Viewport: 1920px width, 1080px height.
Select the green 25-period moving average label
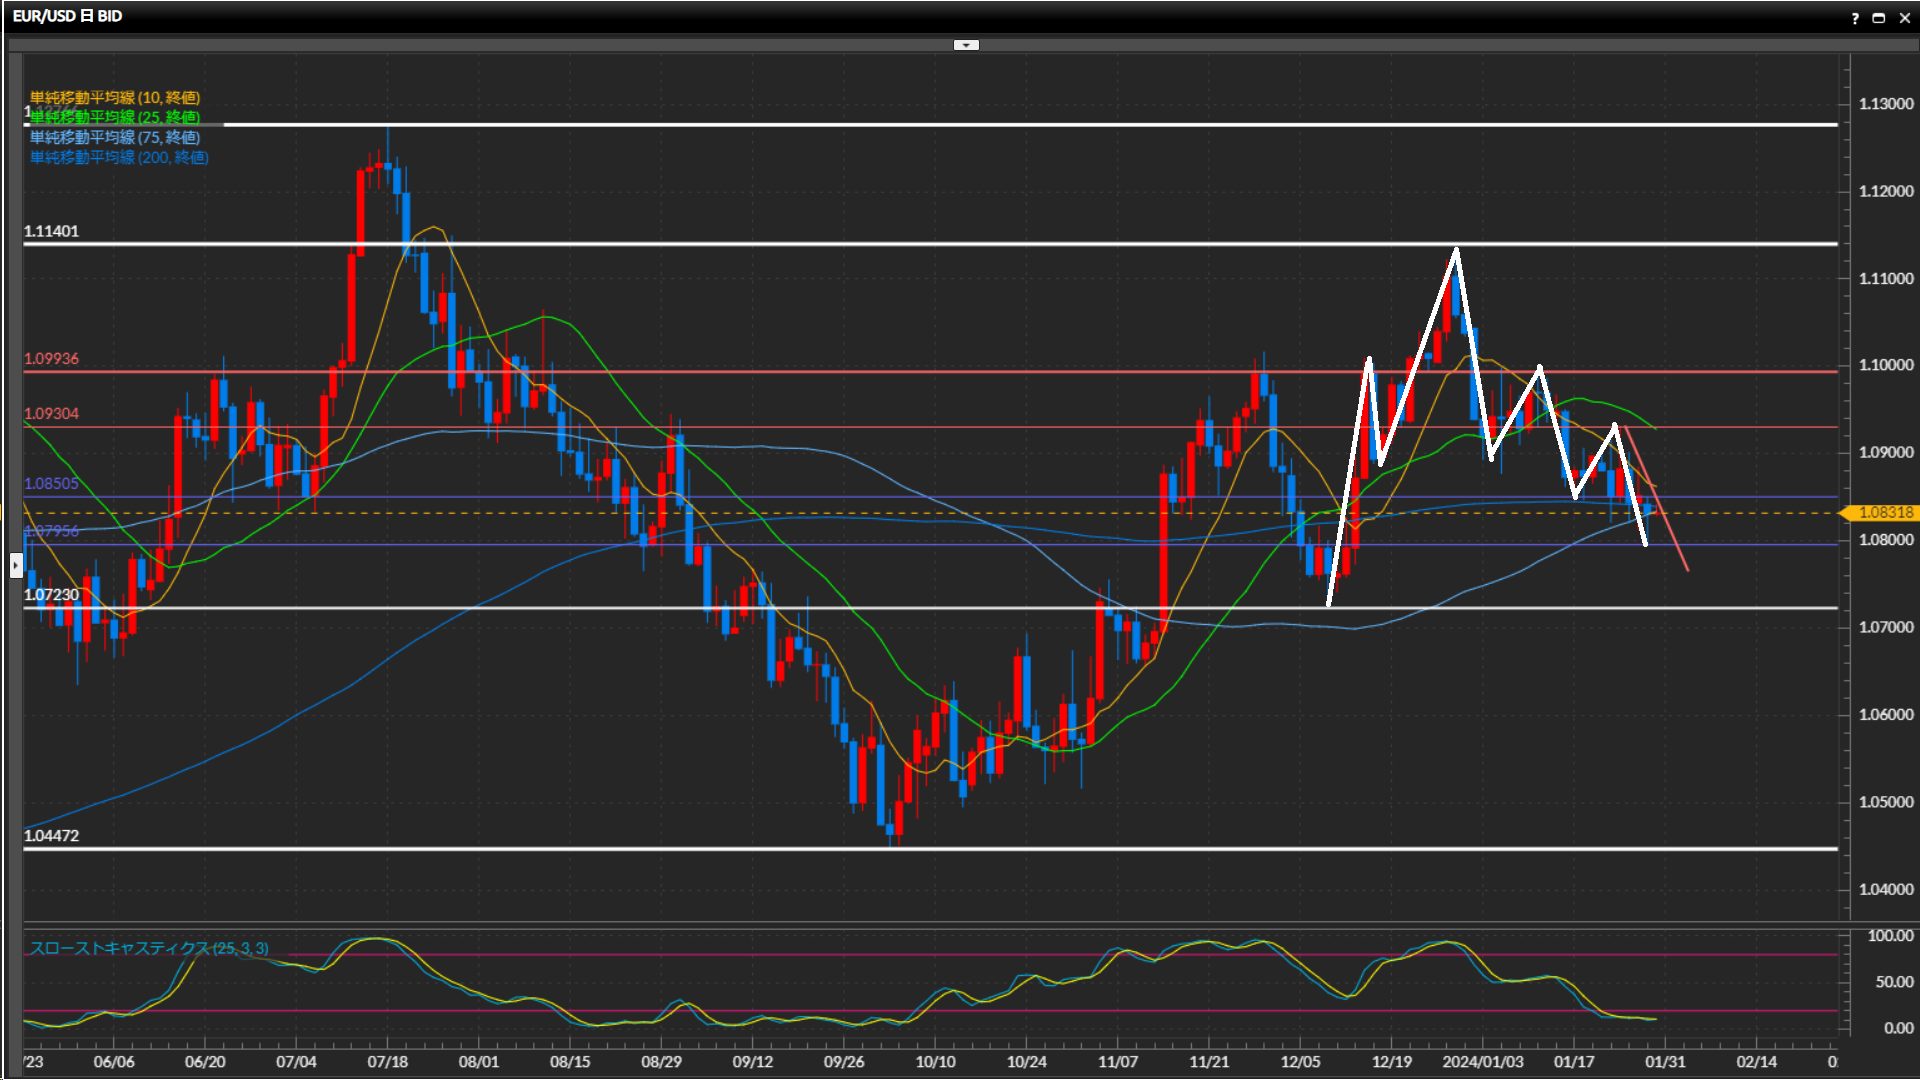click(x=115, y=117)
